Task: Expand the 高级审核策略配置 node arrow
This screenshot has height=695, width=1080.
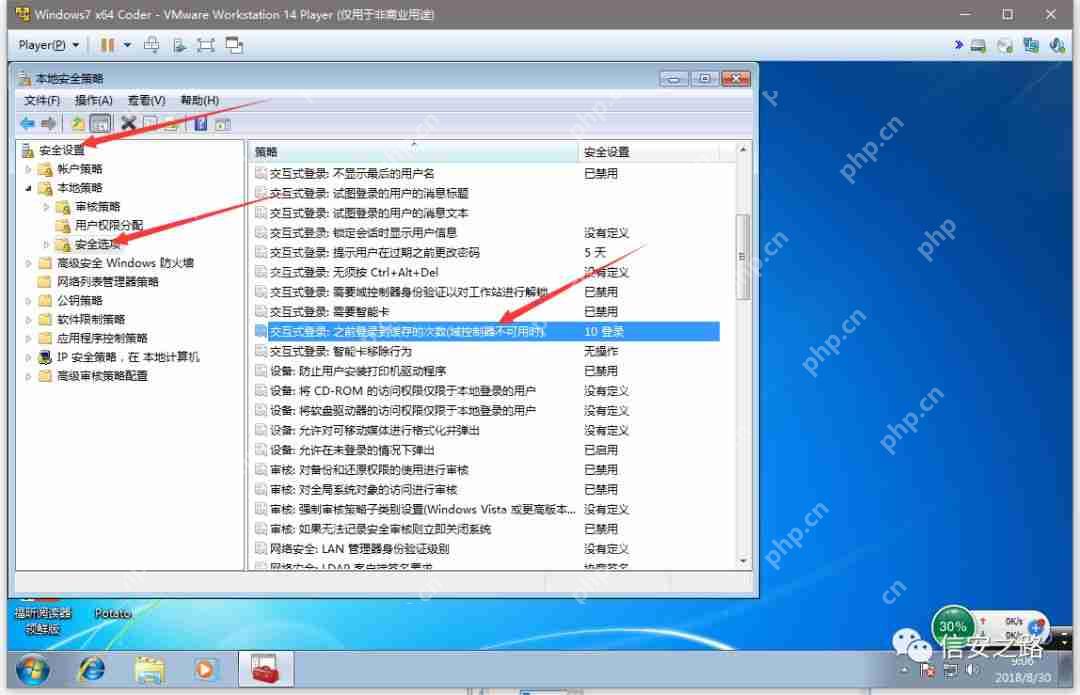Action: [x=28, y=376]
